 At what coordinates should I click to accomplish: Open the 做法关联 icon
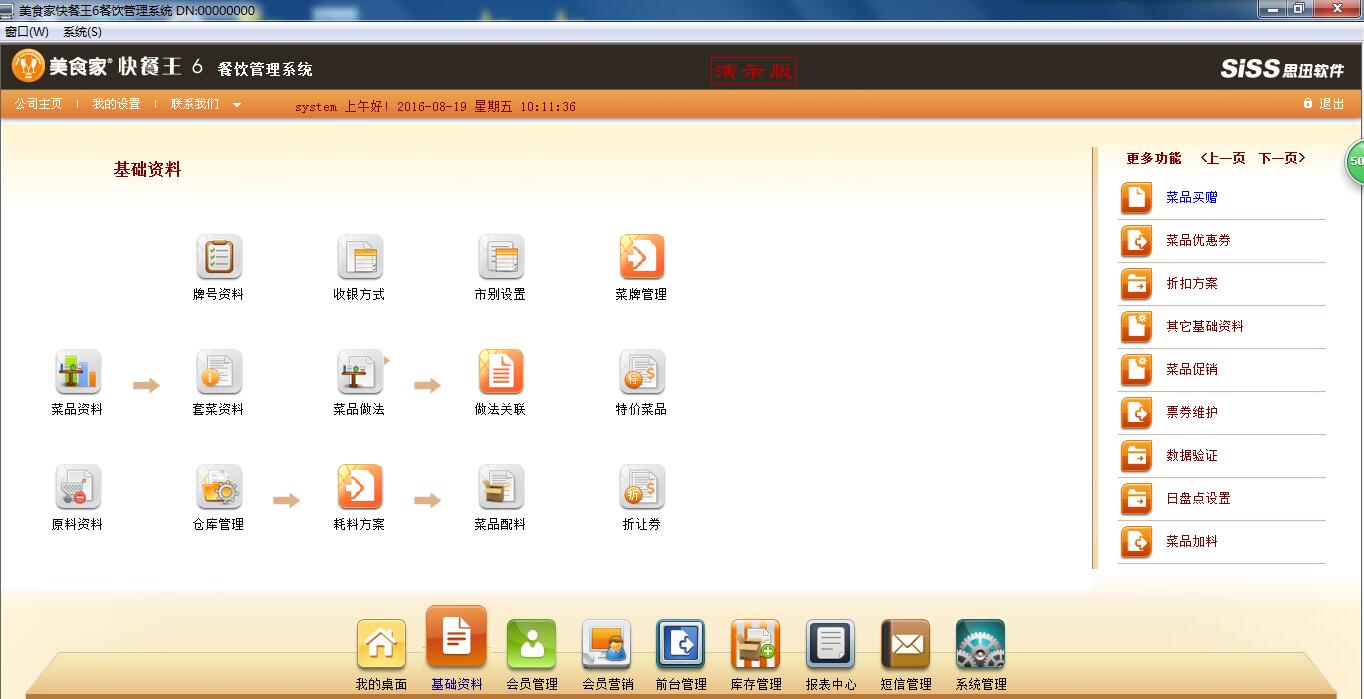(501, 372)
